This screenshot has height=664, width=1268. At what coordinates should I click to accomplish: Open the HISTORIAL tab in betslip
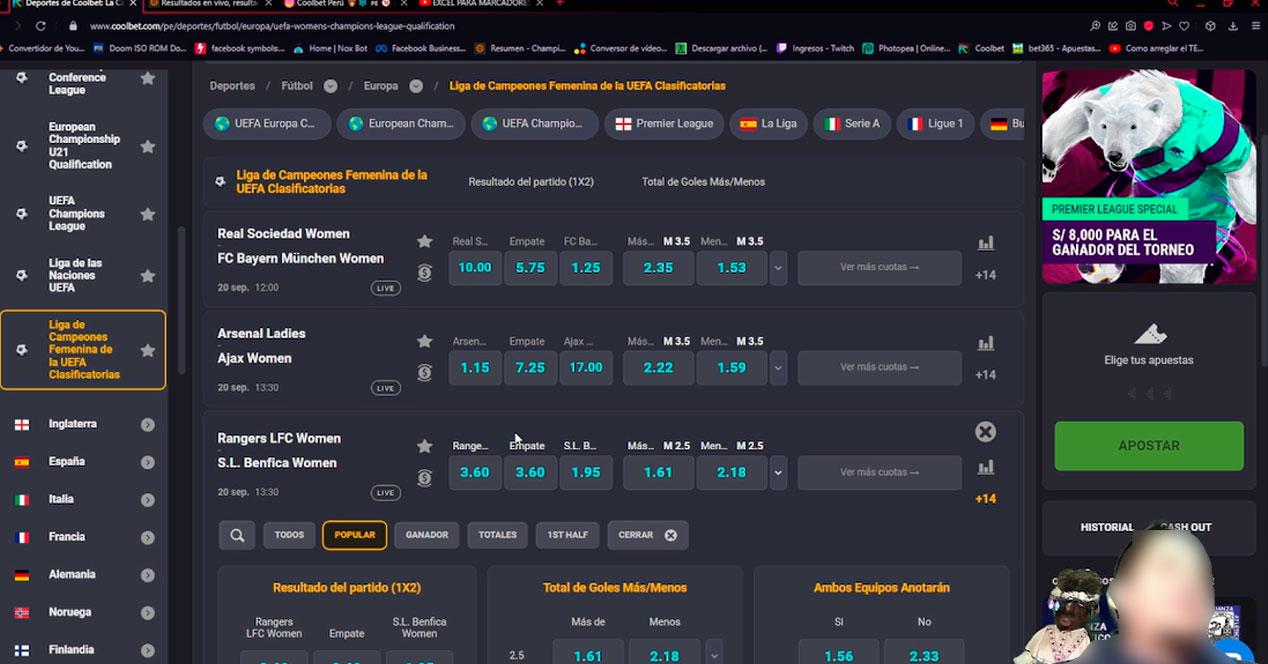pos(1107,527)
